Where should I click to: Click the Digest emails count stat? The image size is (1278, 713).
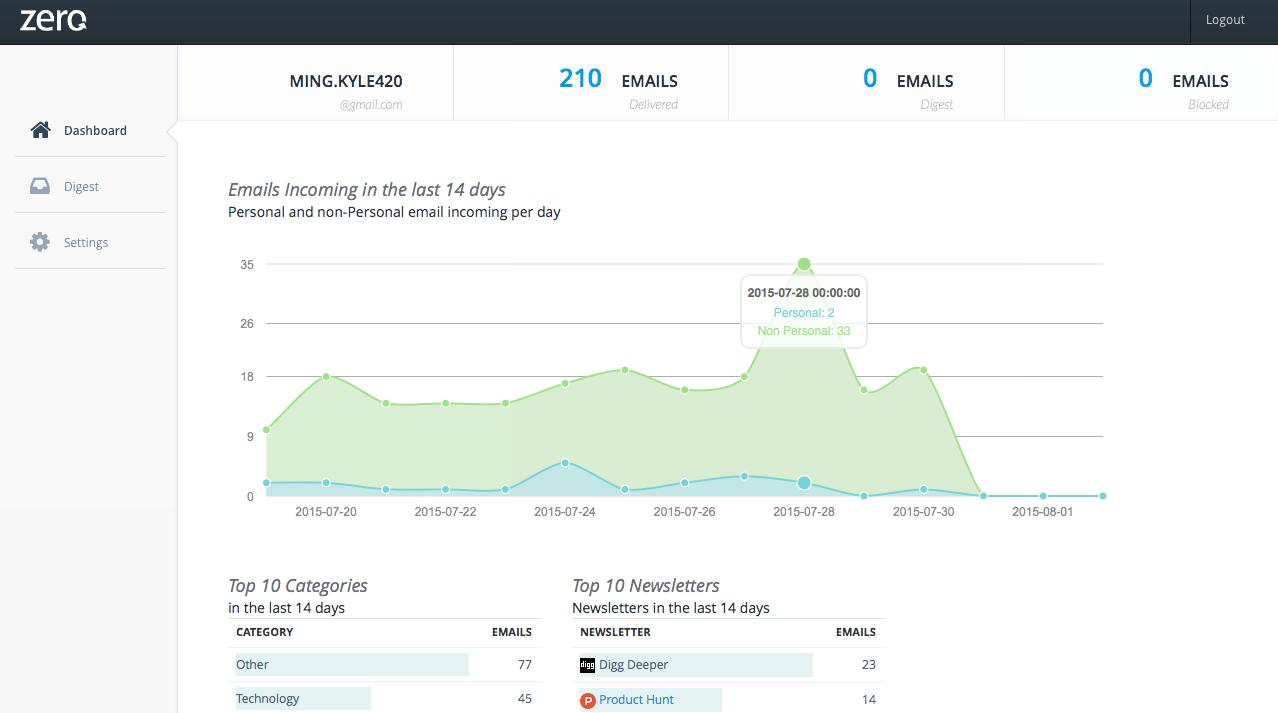tap(870, 79)
